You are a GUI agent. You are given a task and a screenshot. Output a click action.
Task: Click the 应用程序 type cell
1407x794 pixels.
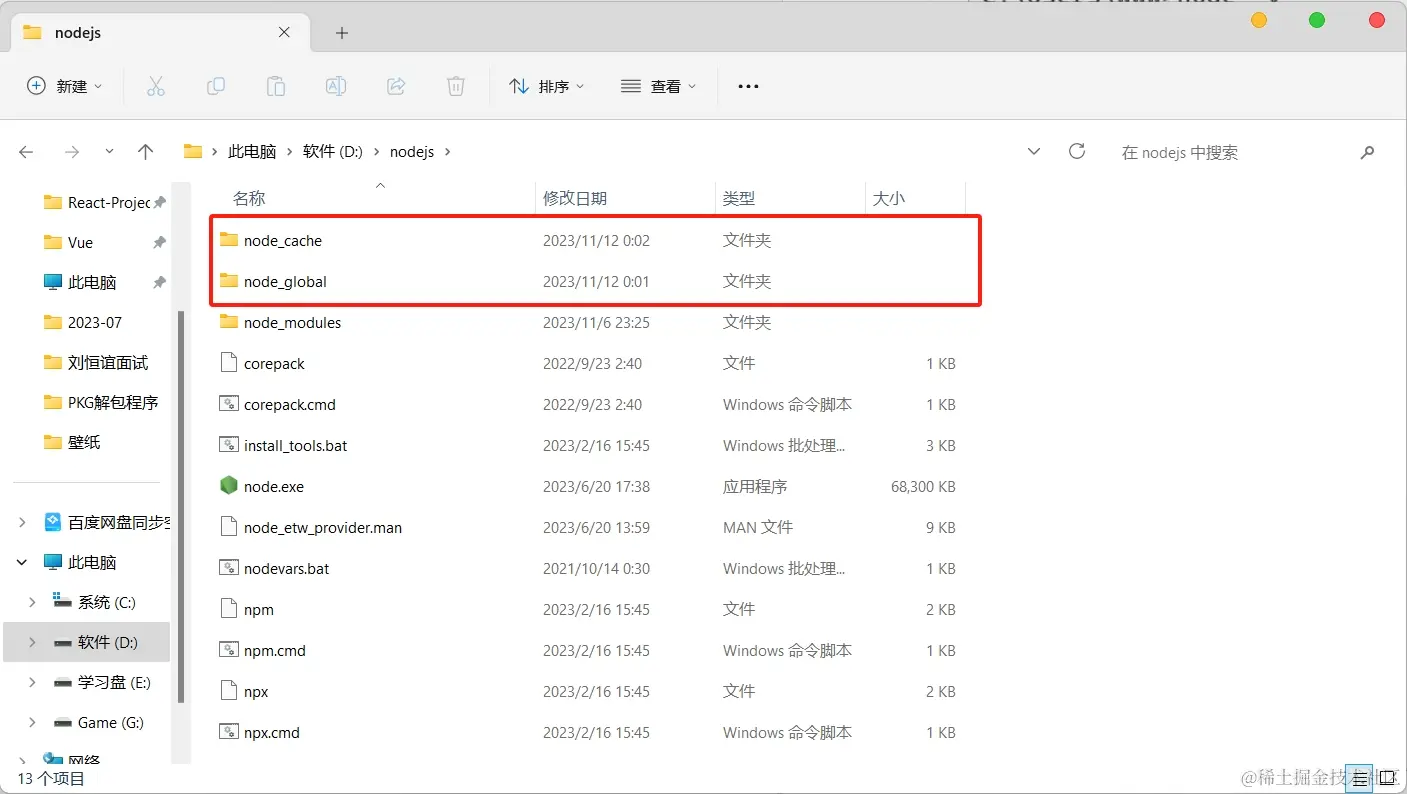coord(755,486)
